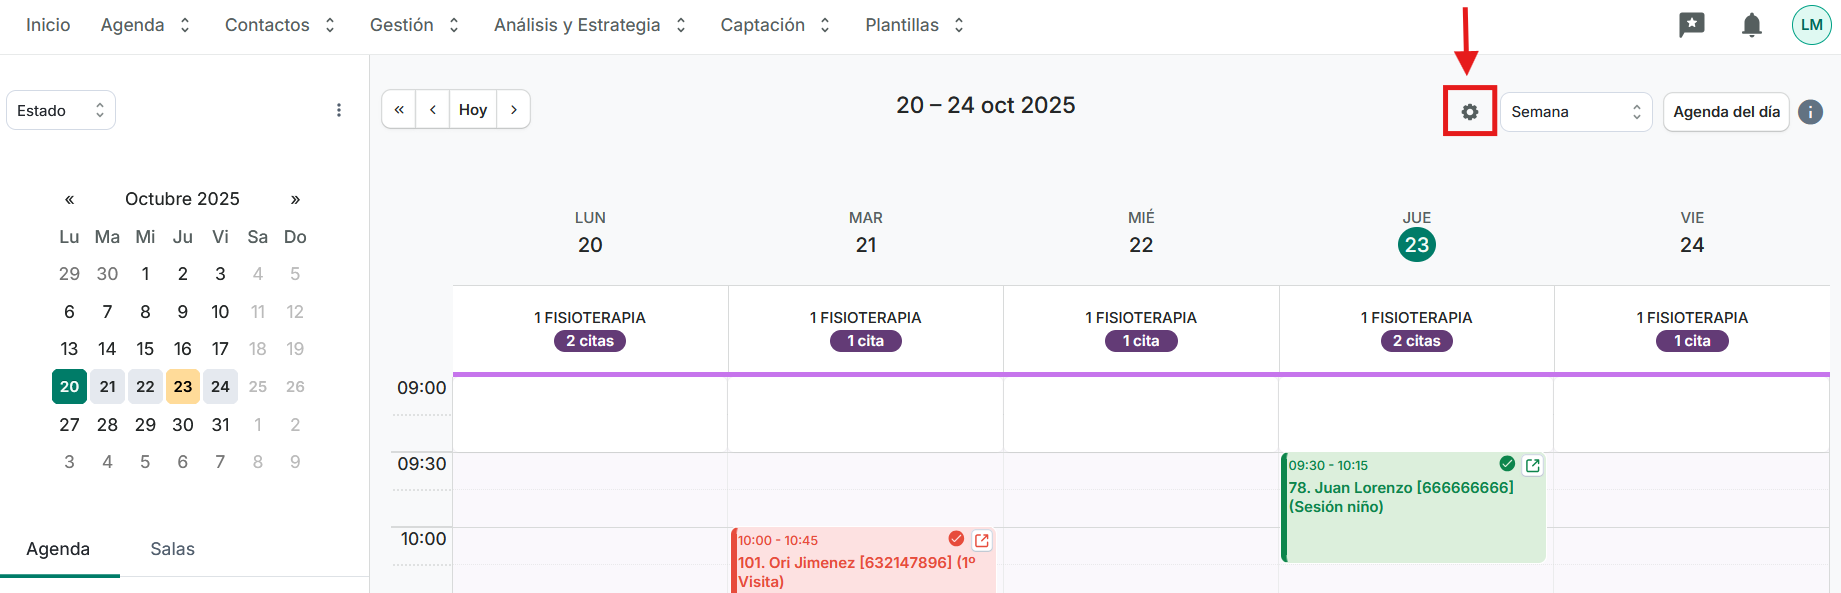The image size is (1841, 593).
Task: Open Juan Lorenzo appointment external link icon
Action: tap(1532, 465)
